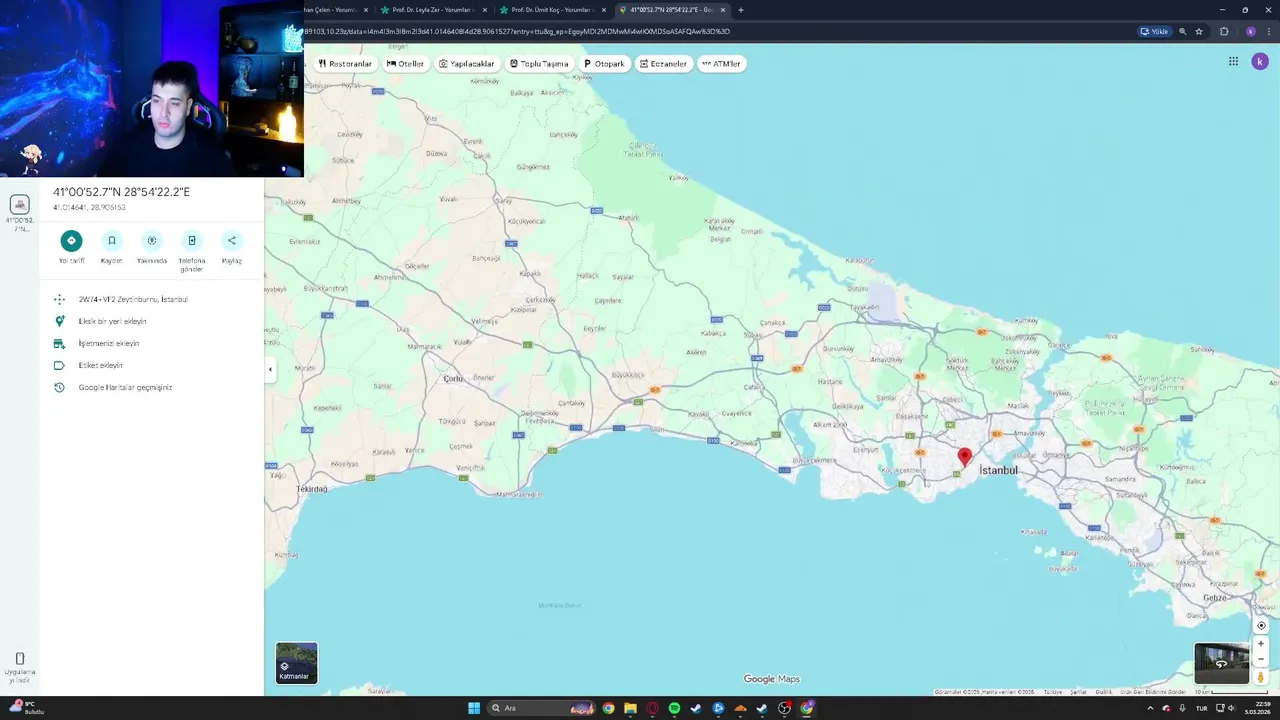Click İşletmenizi ekleyin
This screenshot has width=1280, height=720.
pyautogui.click(x=152, y=343)
